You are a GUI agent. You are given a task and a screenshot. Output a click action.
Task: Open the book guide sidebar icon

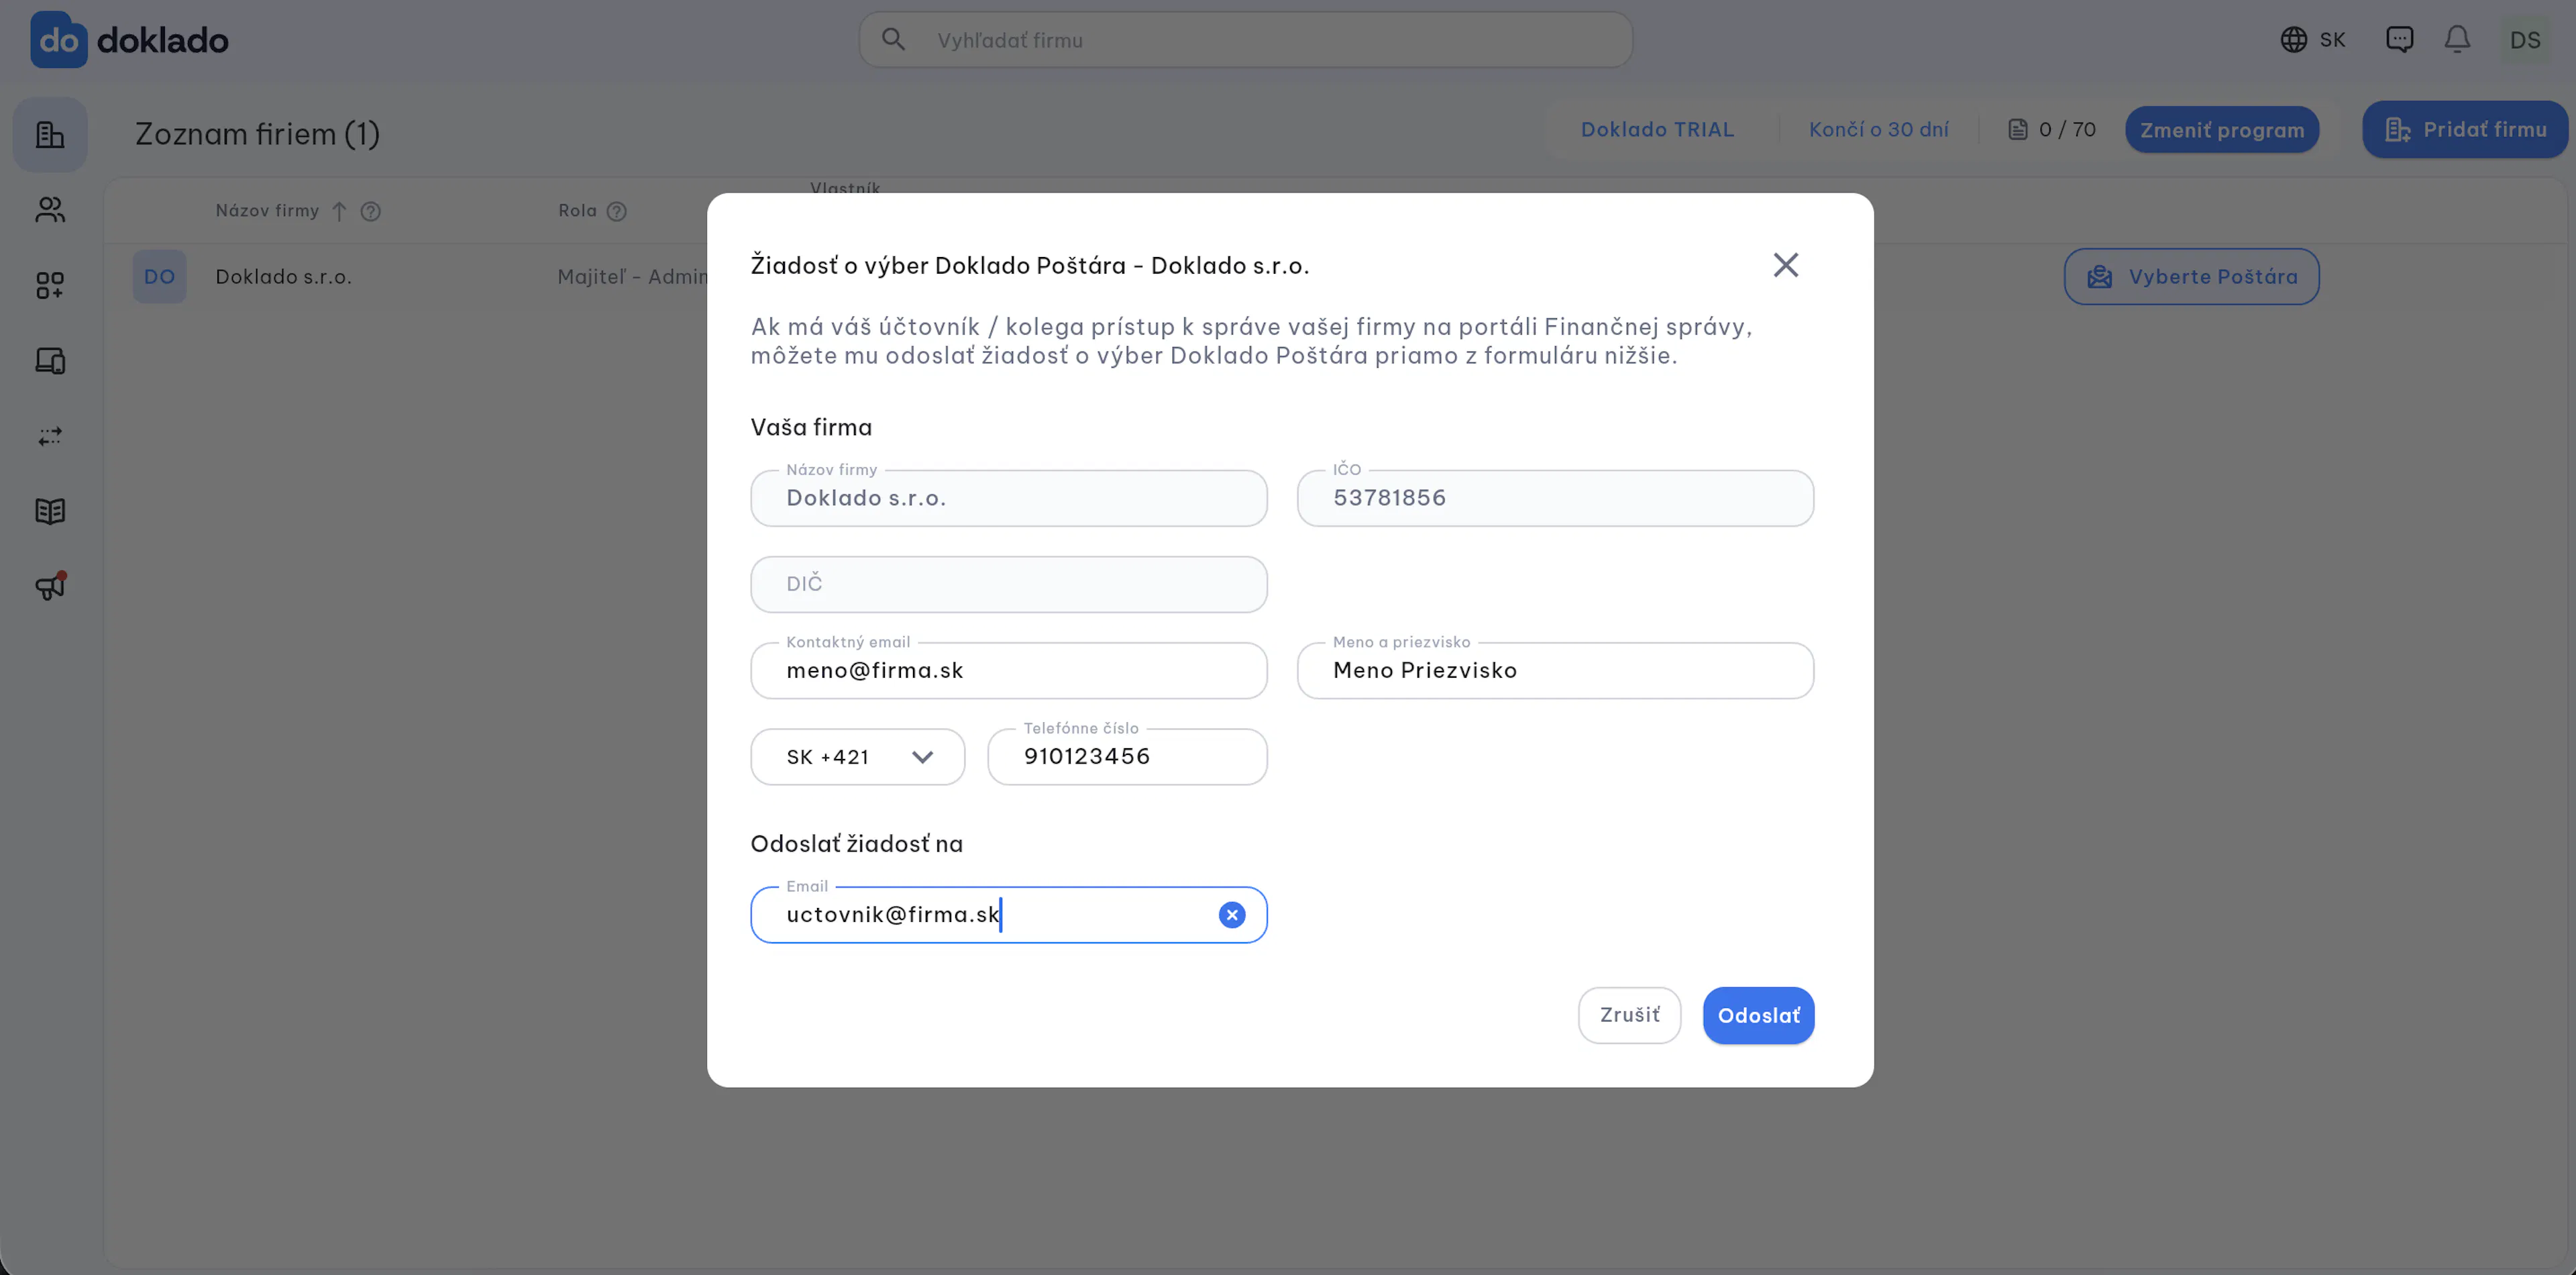pyautogui.click(x=50, y=511)
